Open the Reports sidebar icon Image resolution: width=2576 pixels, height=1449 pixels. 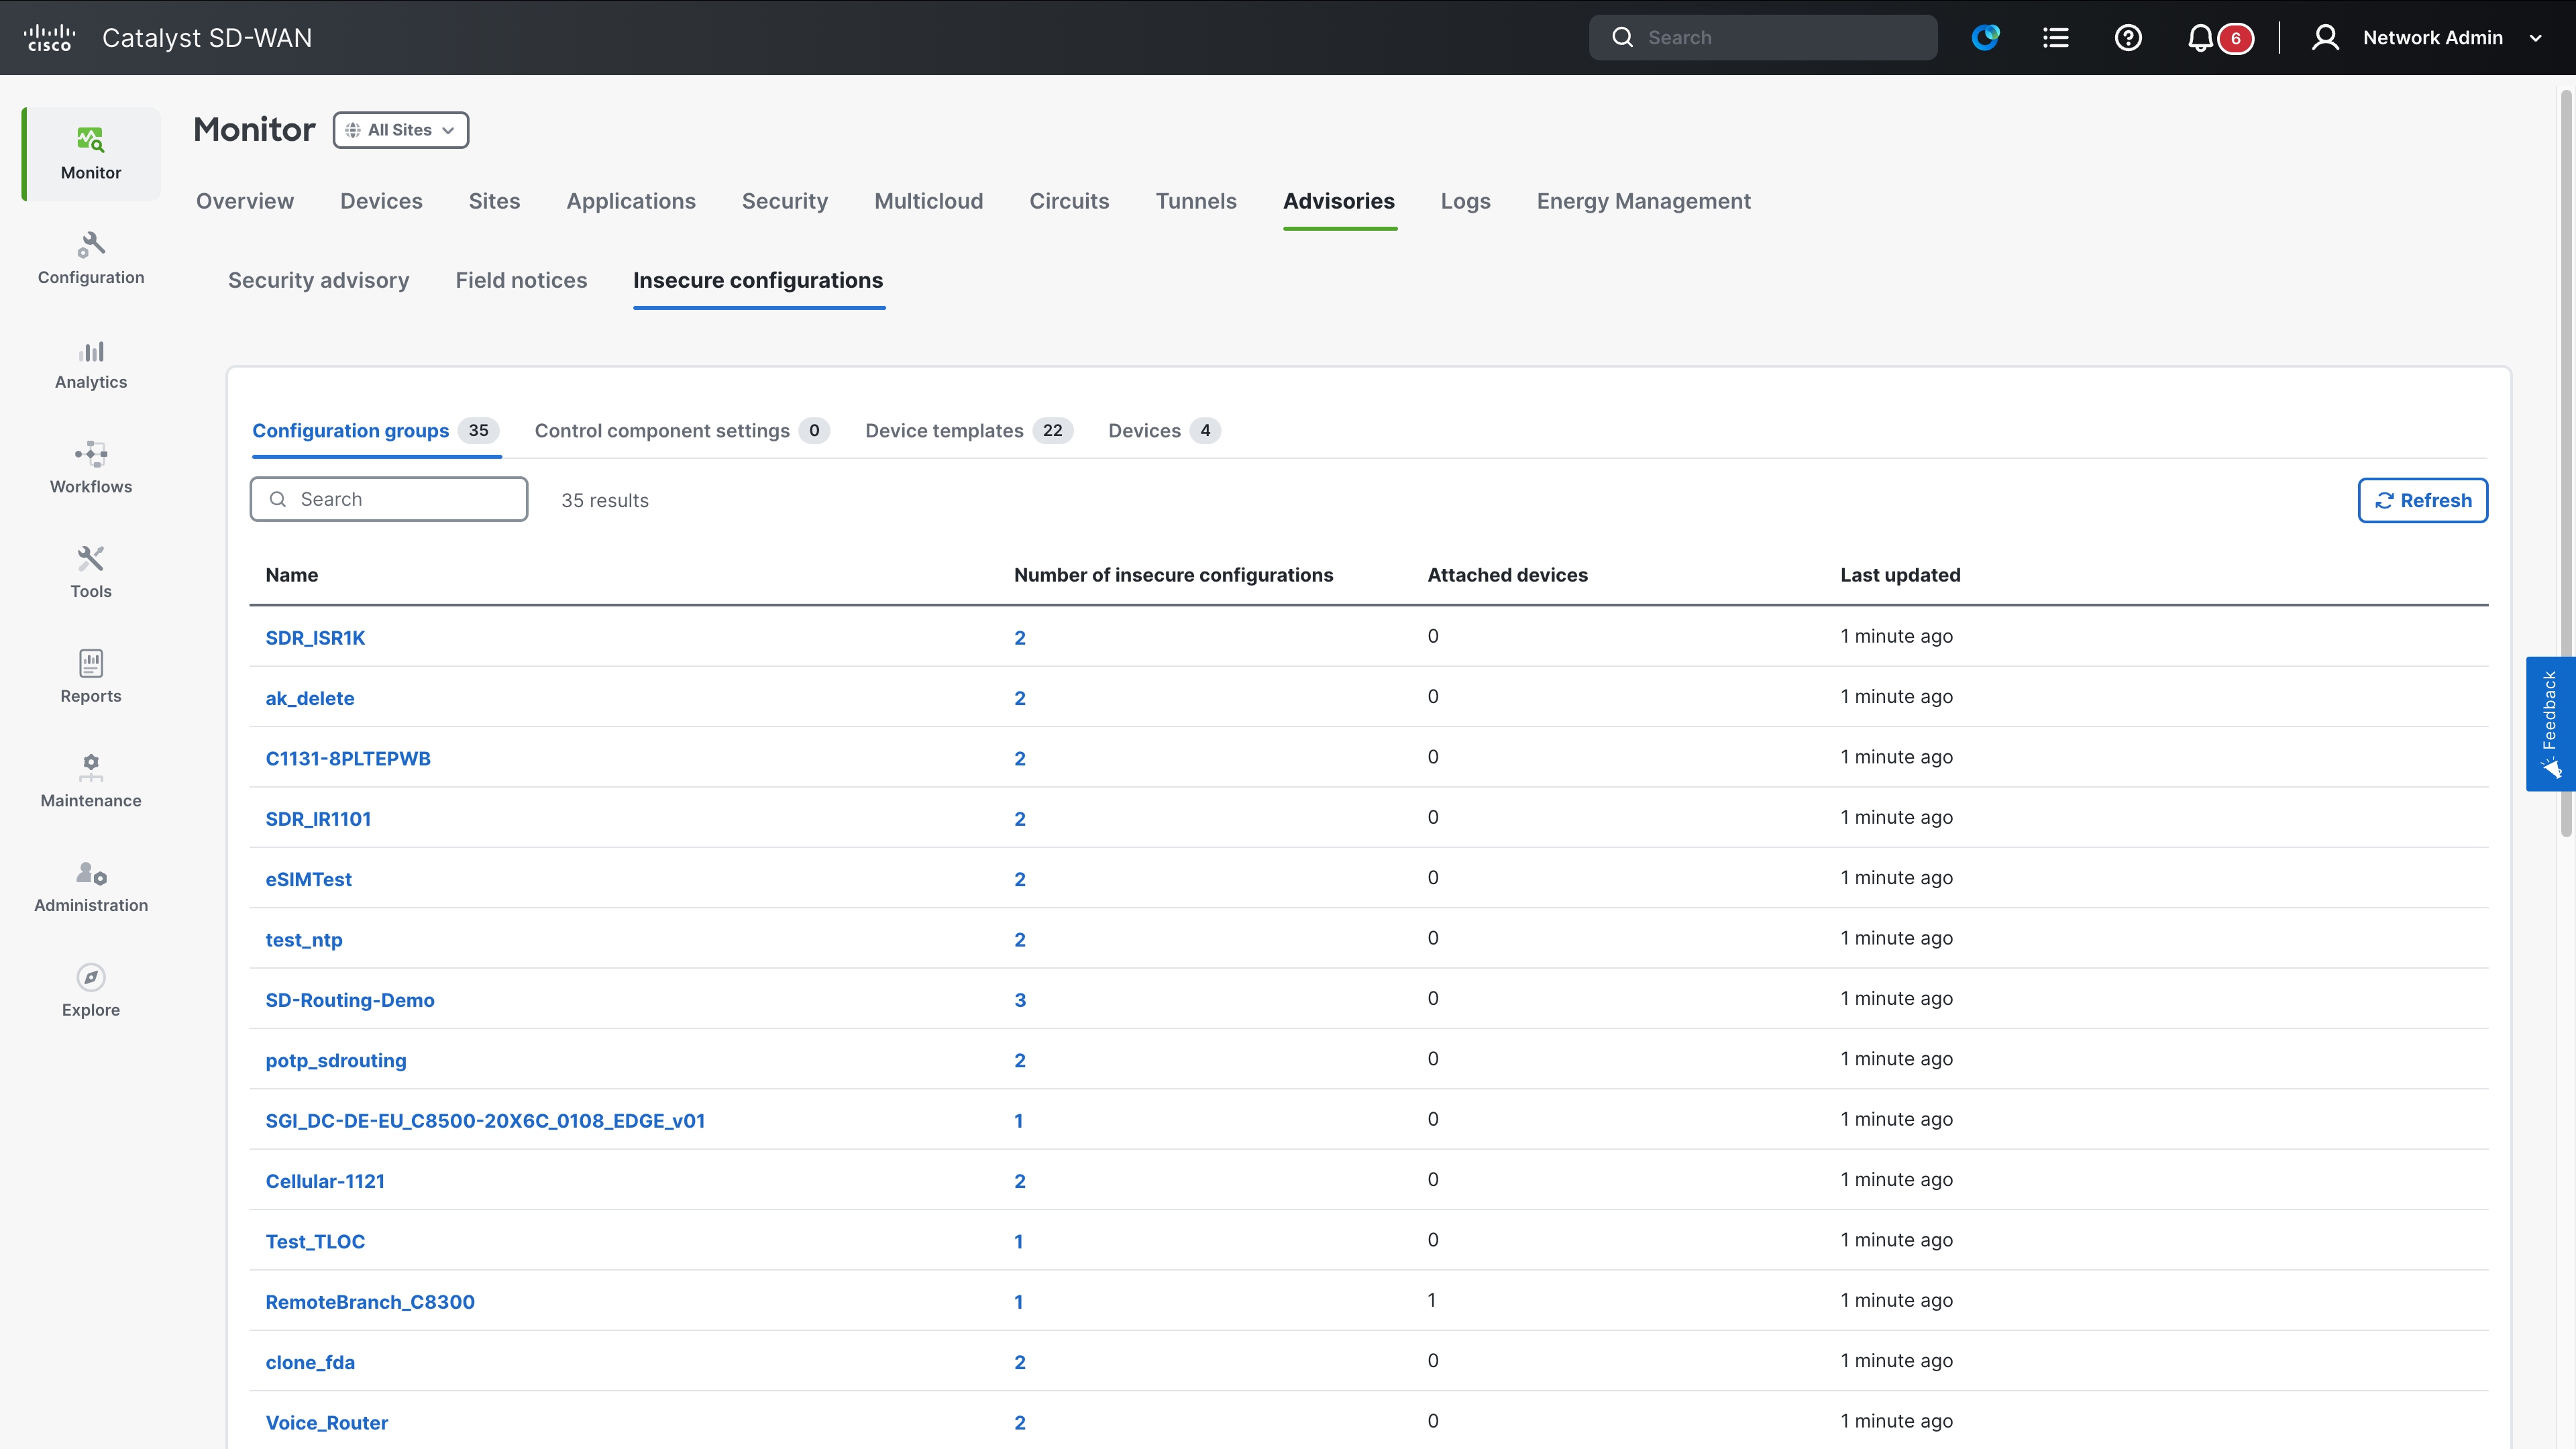pos(91,677)
